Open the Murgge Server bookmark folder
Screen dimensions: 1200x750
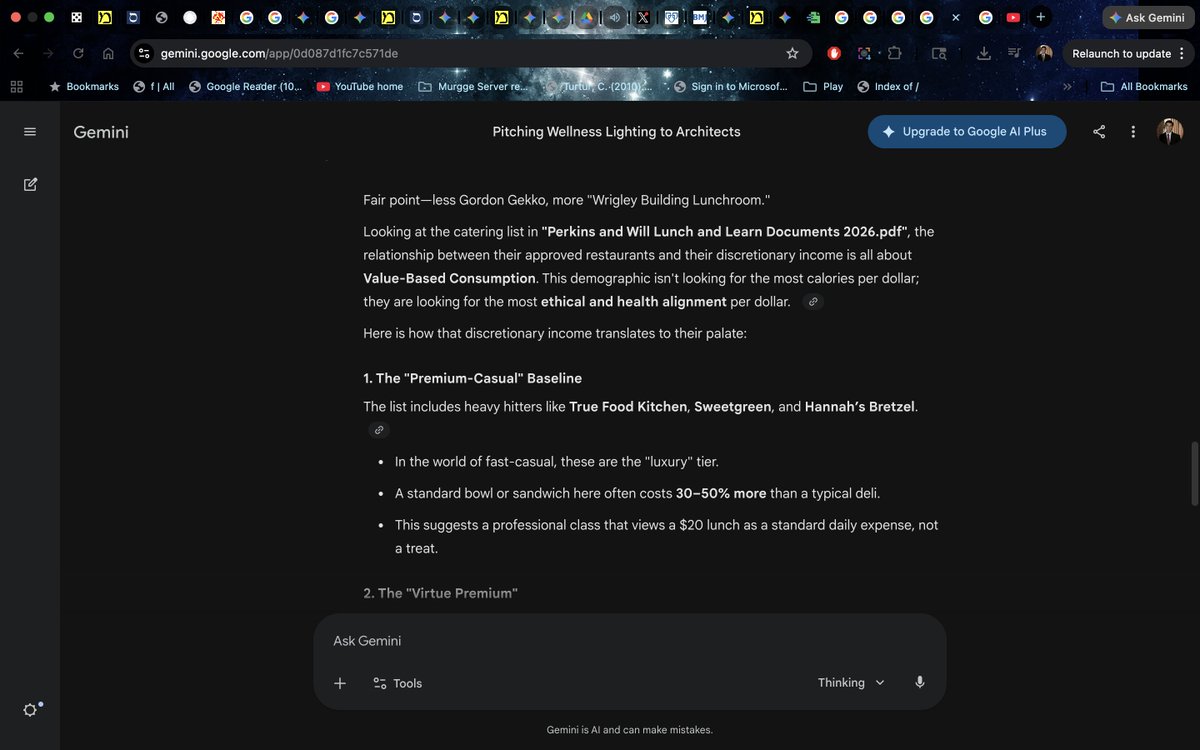(472, 86)
